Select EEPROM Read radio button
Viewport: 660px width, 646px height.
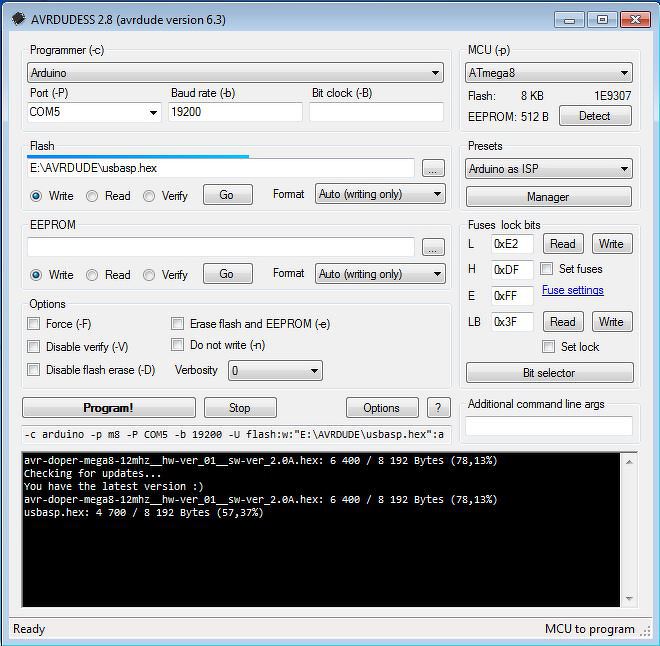92,275
